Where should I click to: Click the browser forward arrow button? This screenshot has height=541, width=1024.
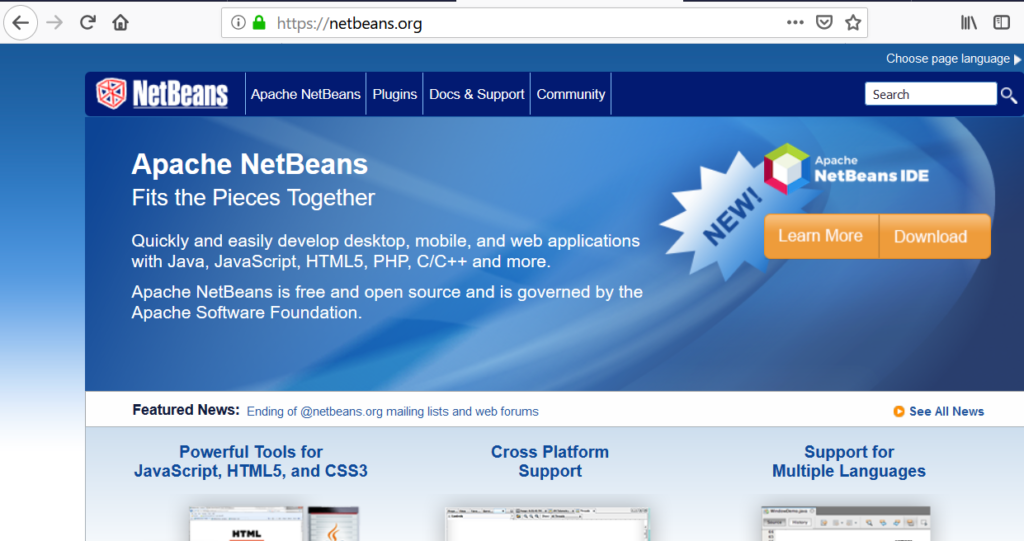tap(54, 22)
